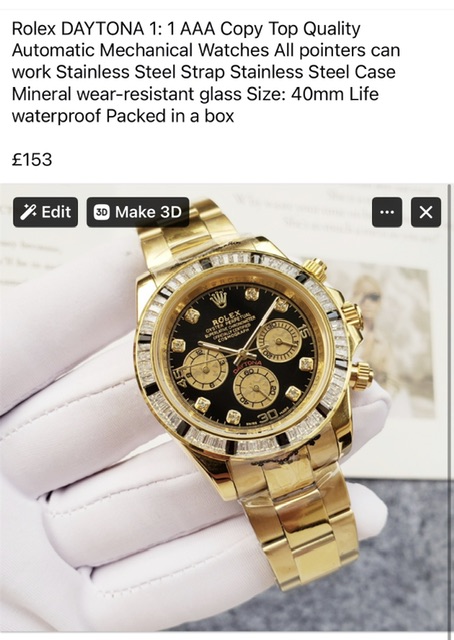This screenshot has height=640, width=454.
Task: Tap the Rolex crown logo on the dial
Action: pyautogui.click(x=218, y=301)
